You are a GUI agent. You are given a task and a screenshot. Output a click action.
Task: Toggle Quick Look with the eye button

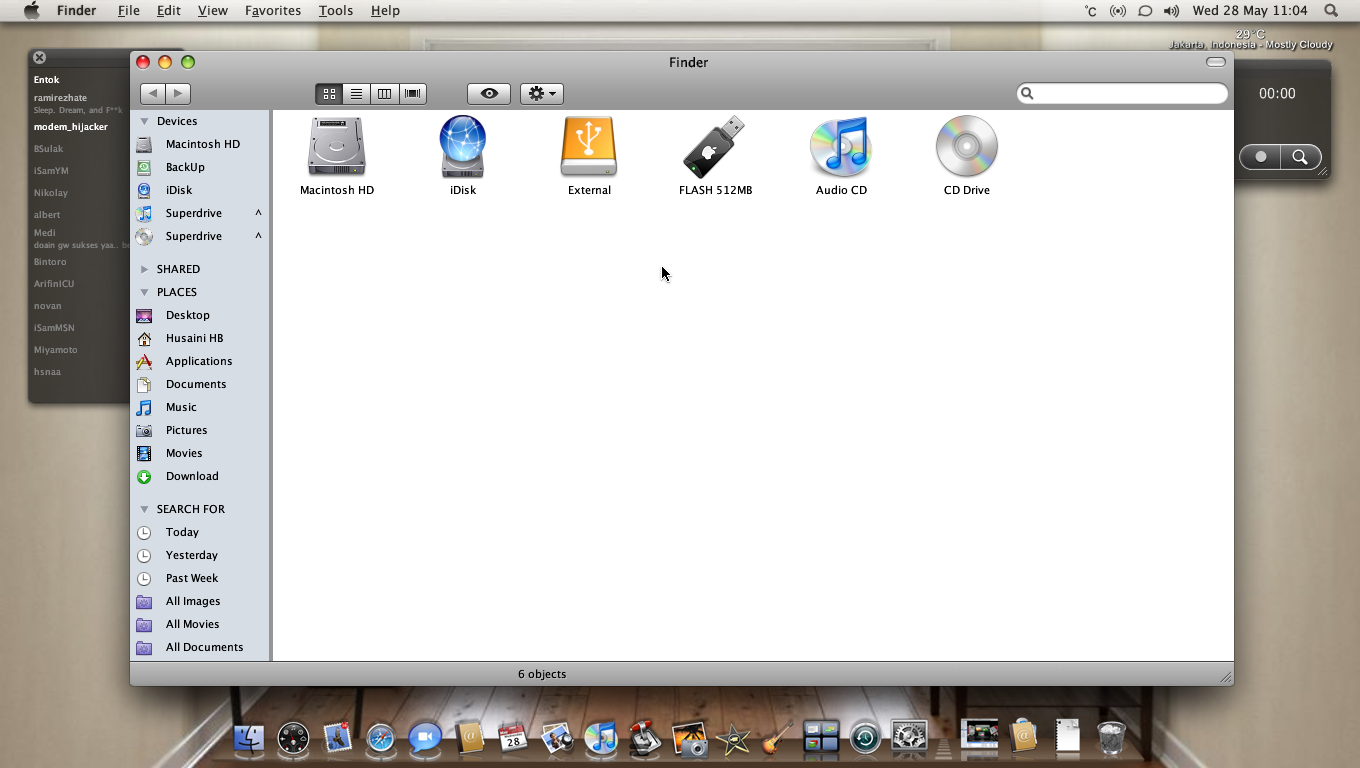coord(489,94)
